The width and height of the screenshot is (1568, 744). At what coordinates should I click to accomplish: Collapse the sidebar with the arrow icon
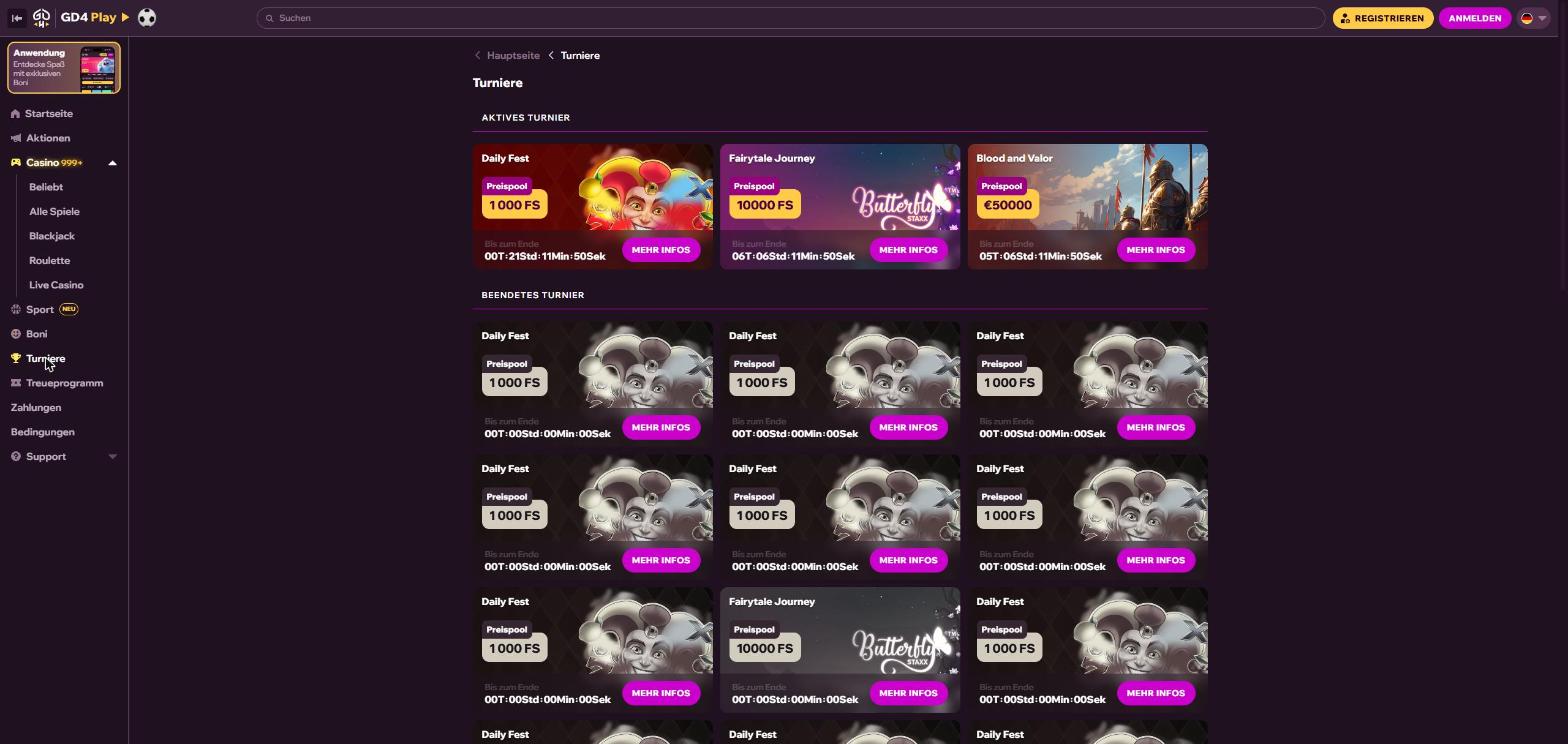tap(16, 18)
